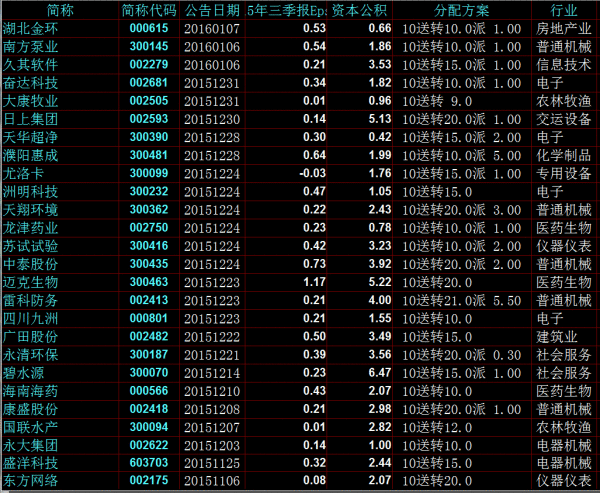Screen dimensions: 600x493
Task: Click the 行业 column header
Action: [x=564, y=10]
